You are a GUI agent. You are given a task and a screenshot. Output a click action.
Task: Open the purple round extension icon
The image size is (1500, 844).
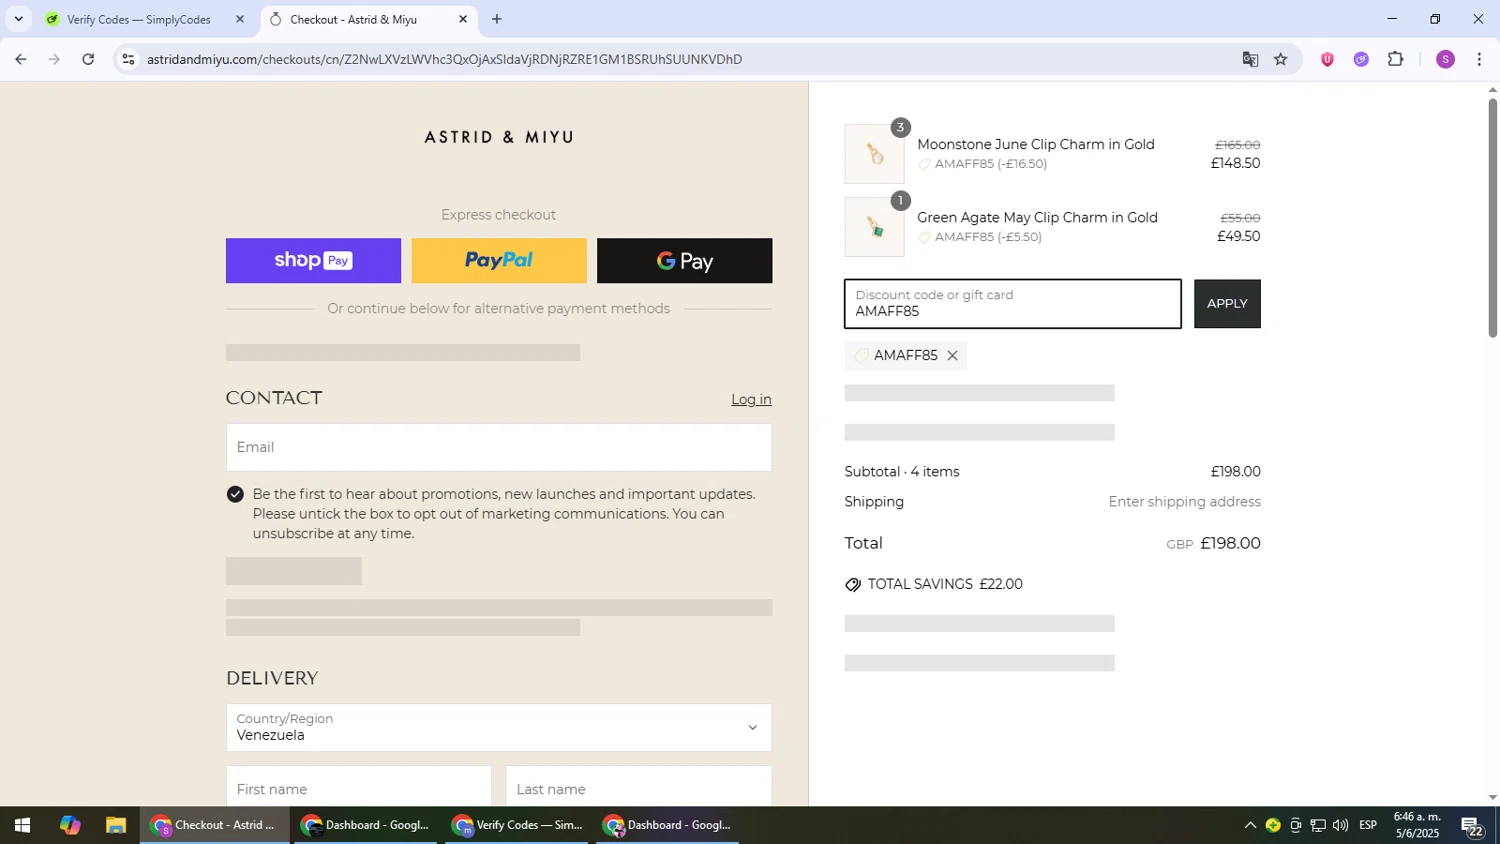coord(1361,59)
